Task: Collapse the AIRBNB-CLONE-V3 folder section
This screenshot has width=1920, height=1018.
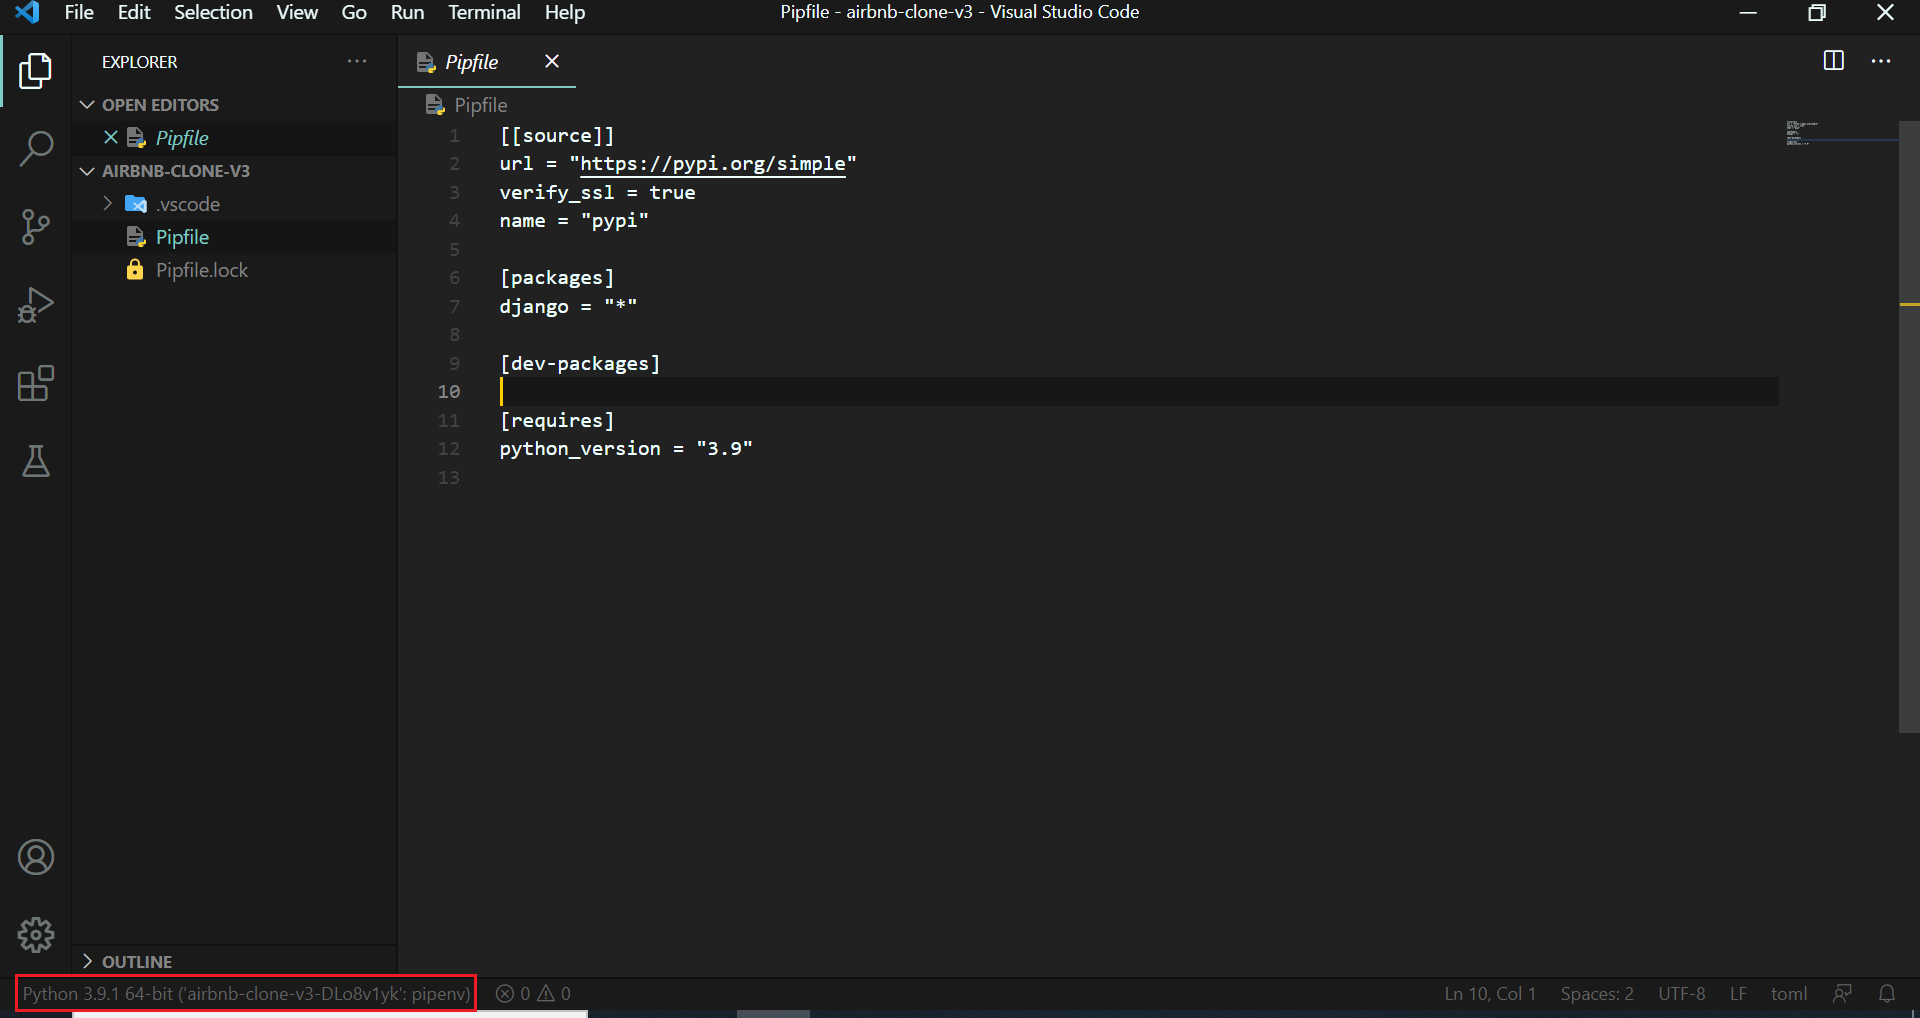Action: (87, 171)
